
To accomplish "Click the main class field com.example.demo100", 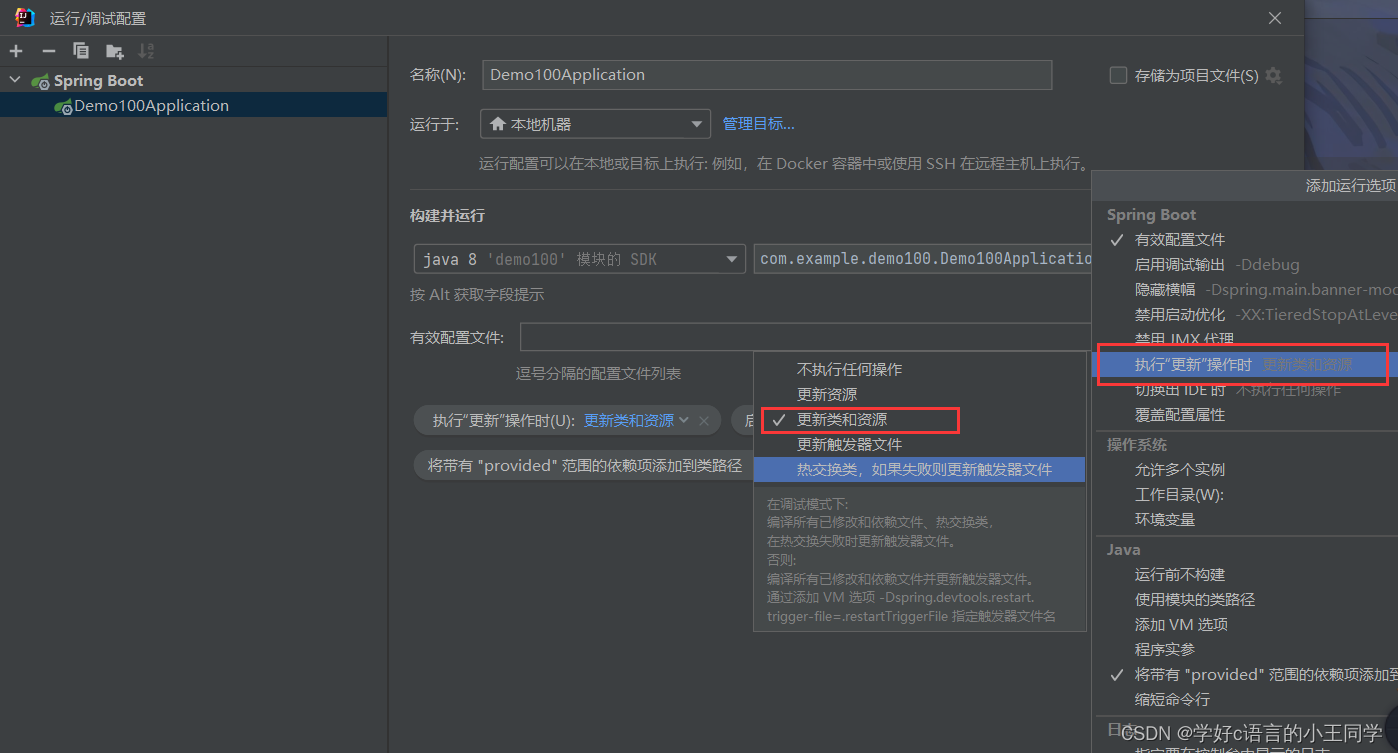I will (924, 259).
